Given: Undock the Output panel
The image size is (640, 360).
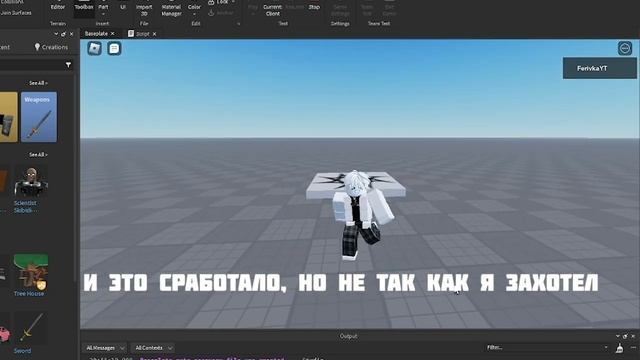Looking at the screenshot, I should pos(625,336).
